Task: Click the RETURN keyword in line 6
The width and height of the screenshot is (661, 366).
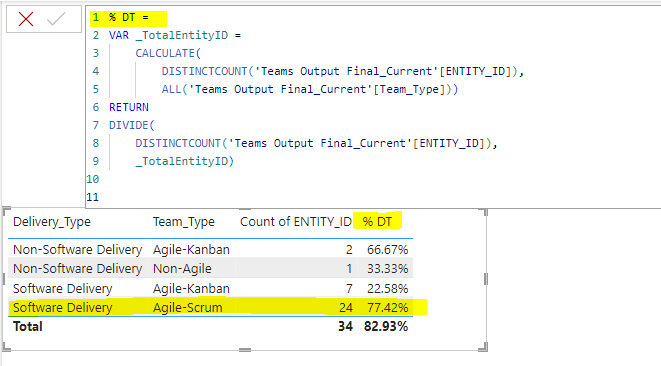Action: pos(129,107)
